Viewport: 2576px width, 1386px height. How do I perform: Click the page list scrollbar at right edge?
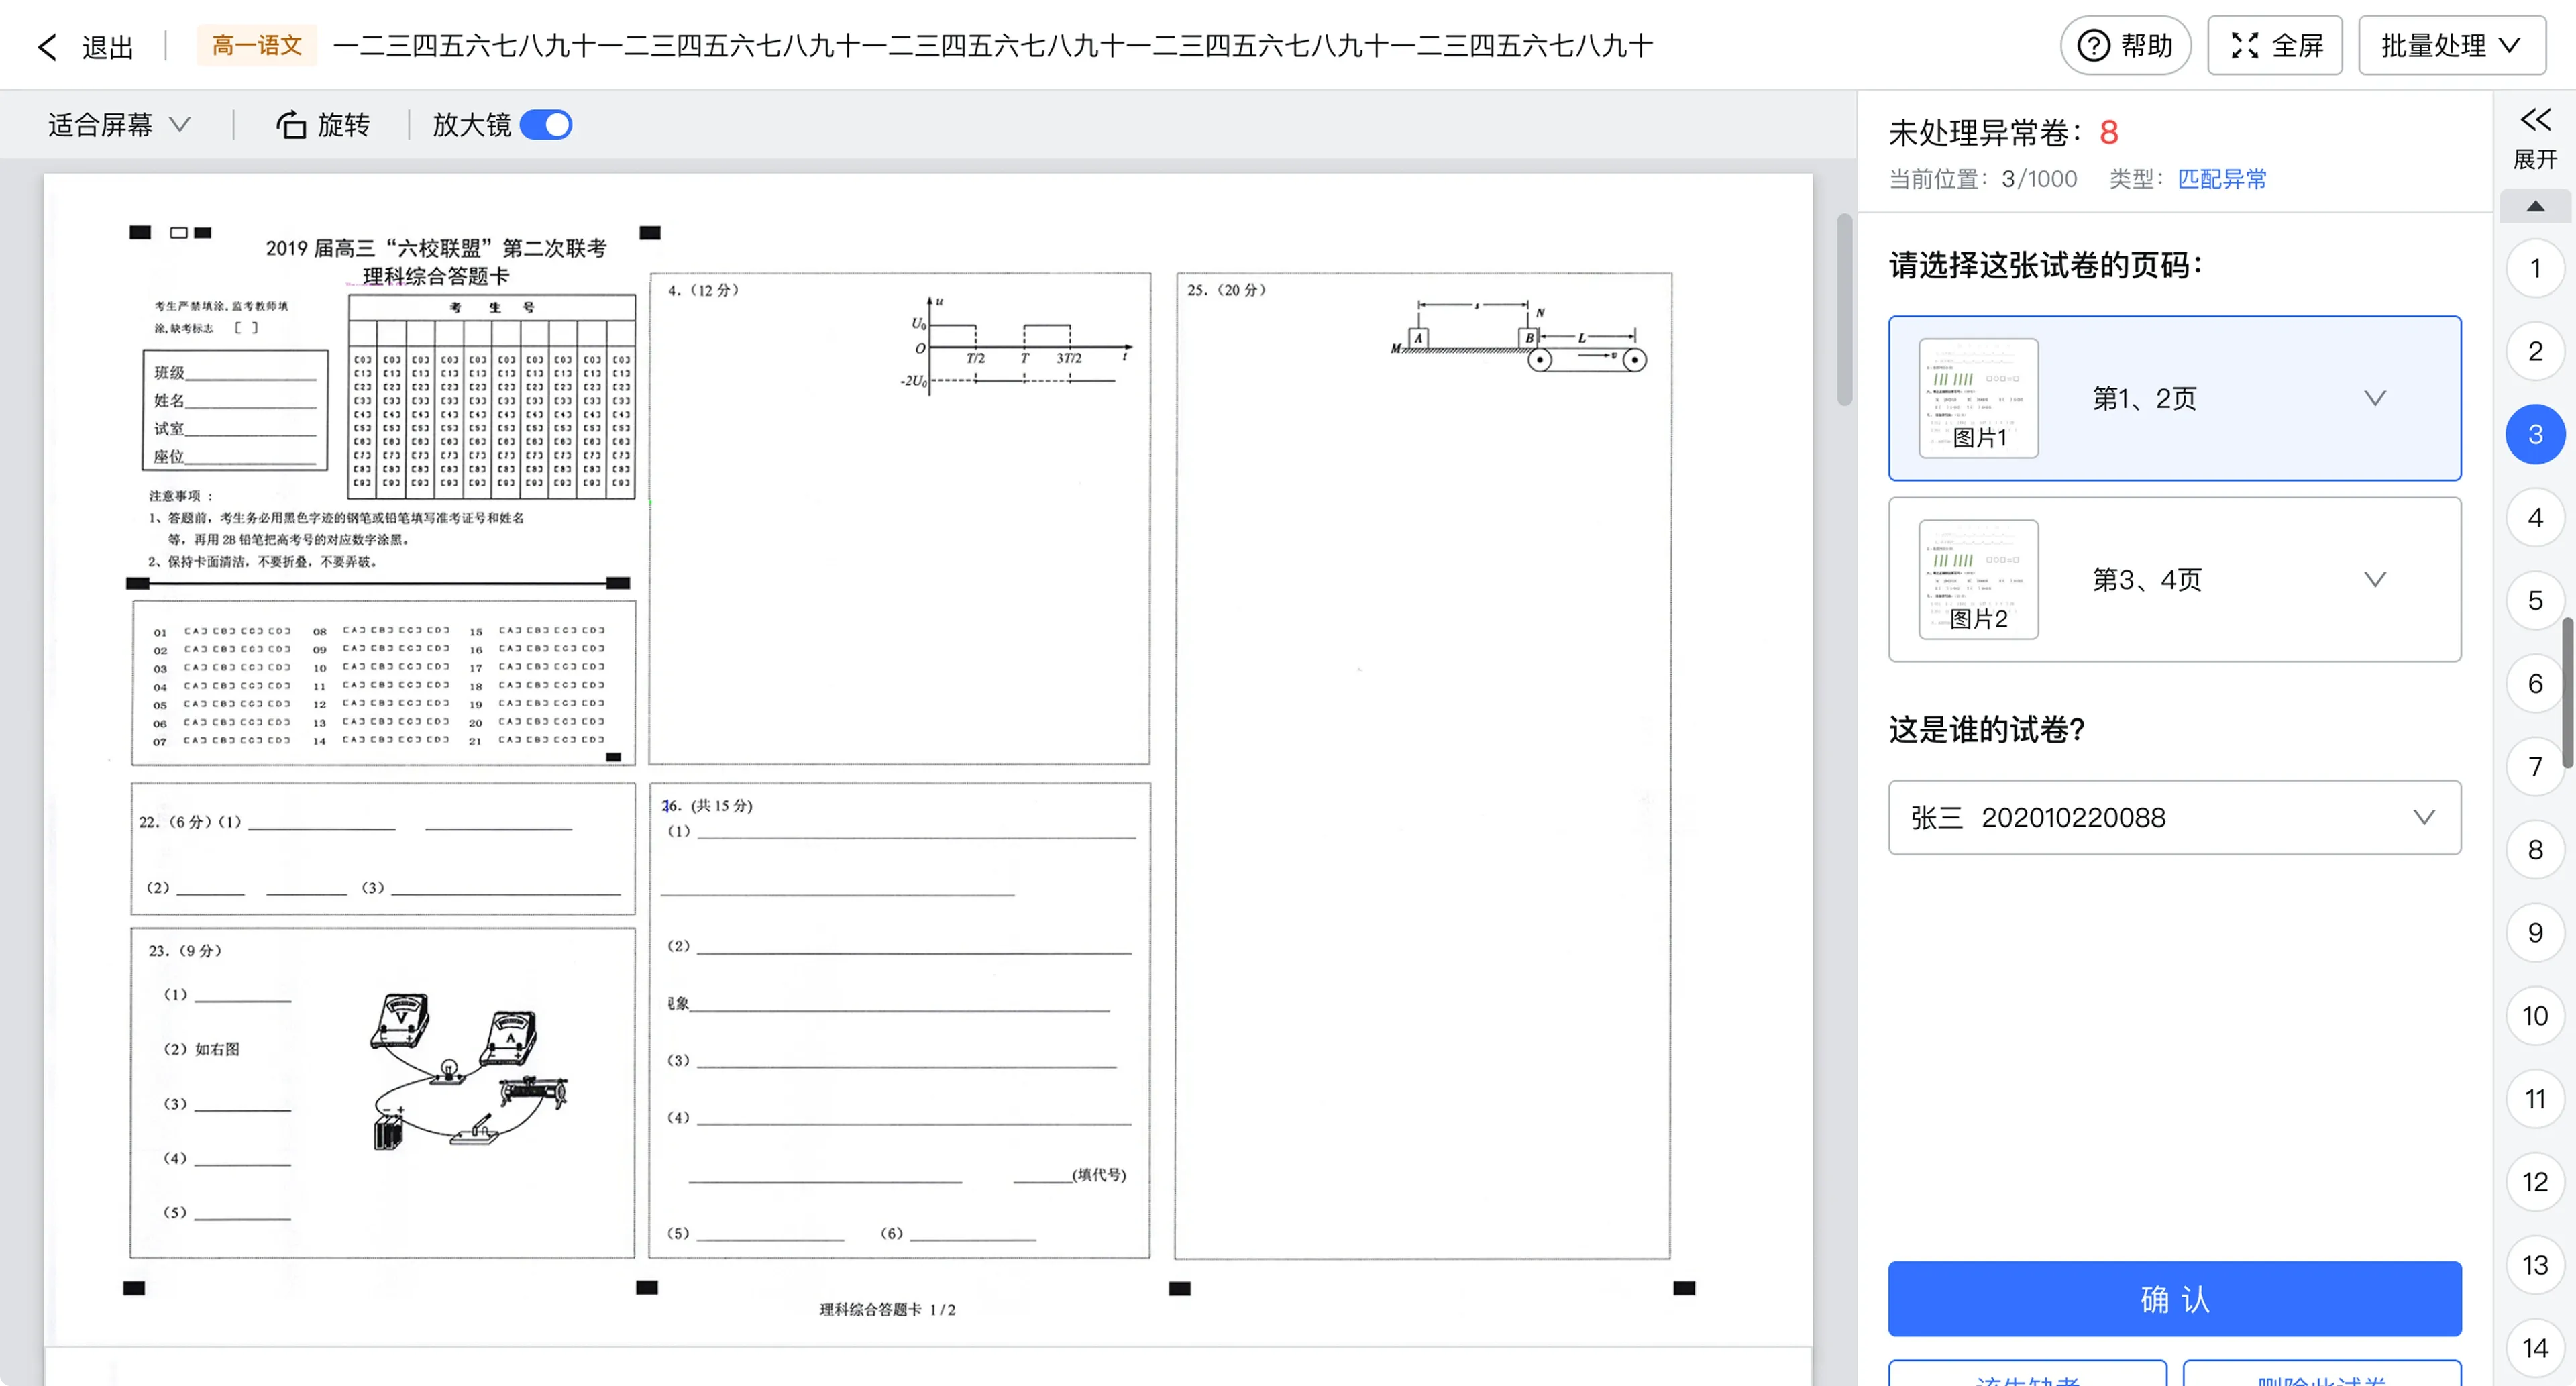(x=2568, y=692)
